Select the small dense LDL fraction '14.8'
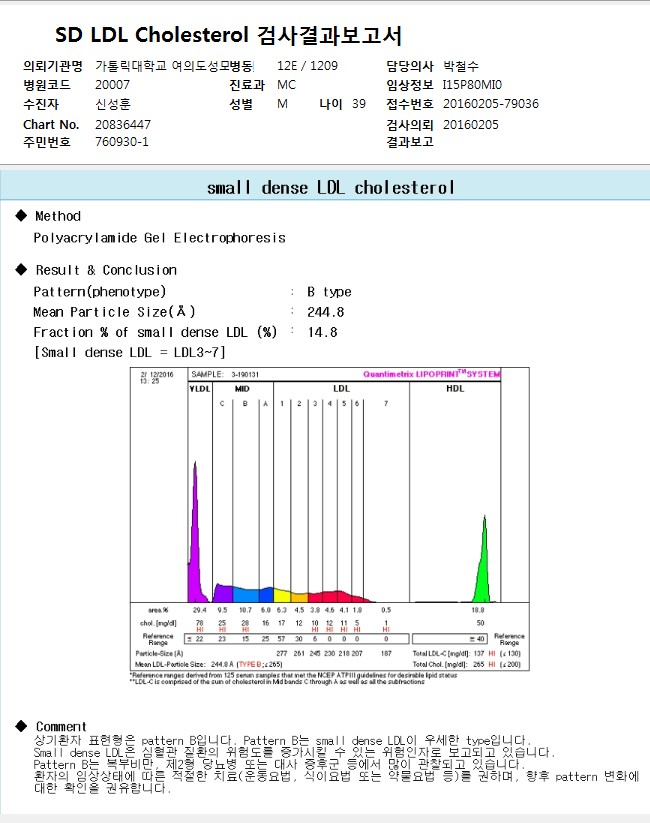Screen dimensions: 650x823 point(322,333)
